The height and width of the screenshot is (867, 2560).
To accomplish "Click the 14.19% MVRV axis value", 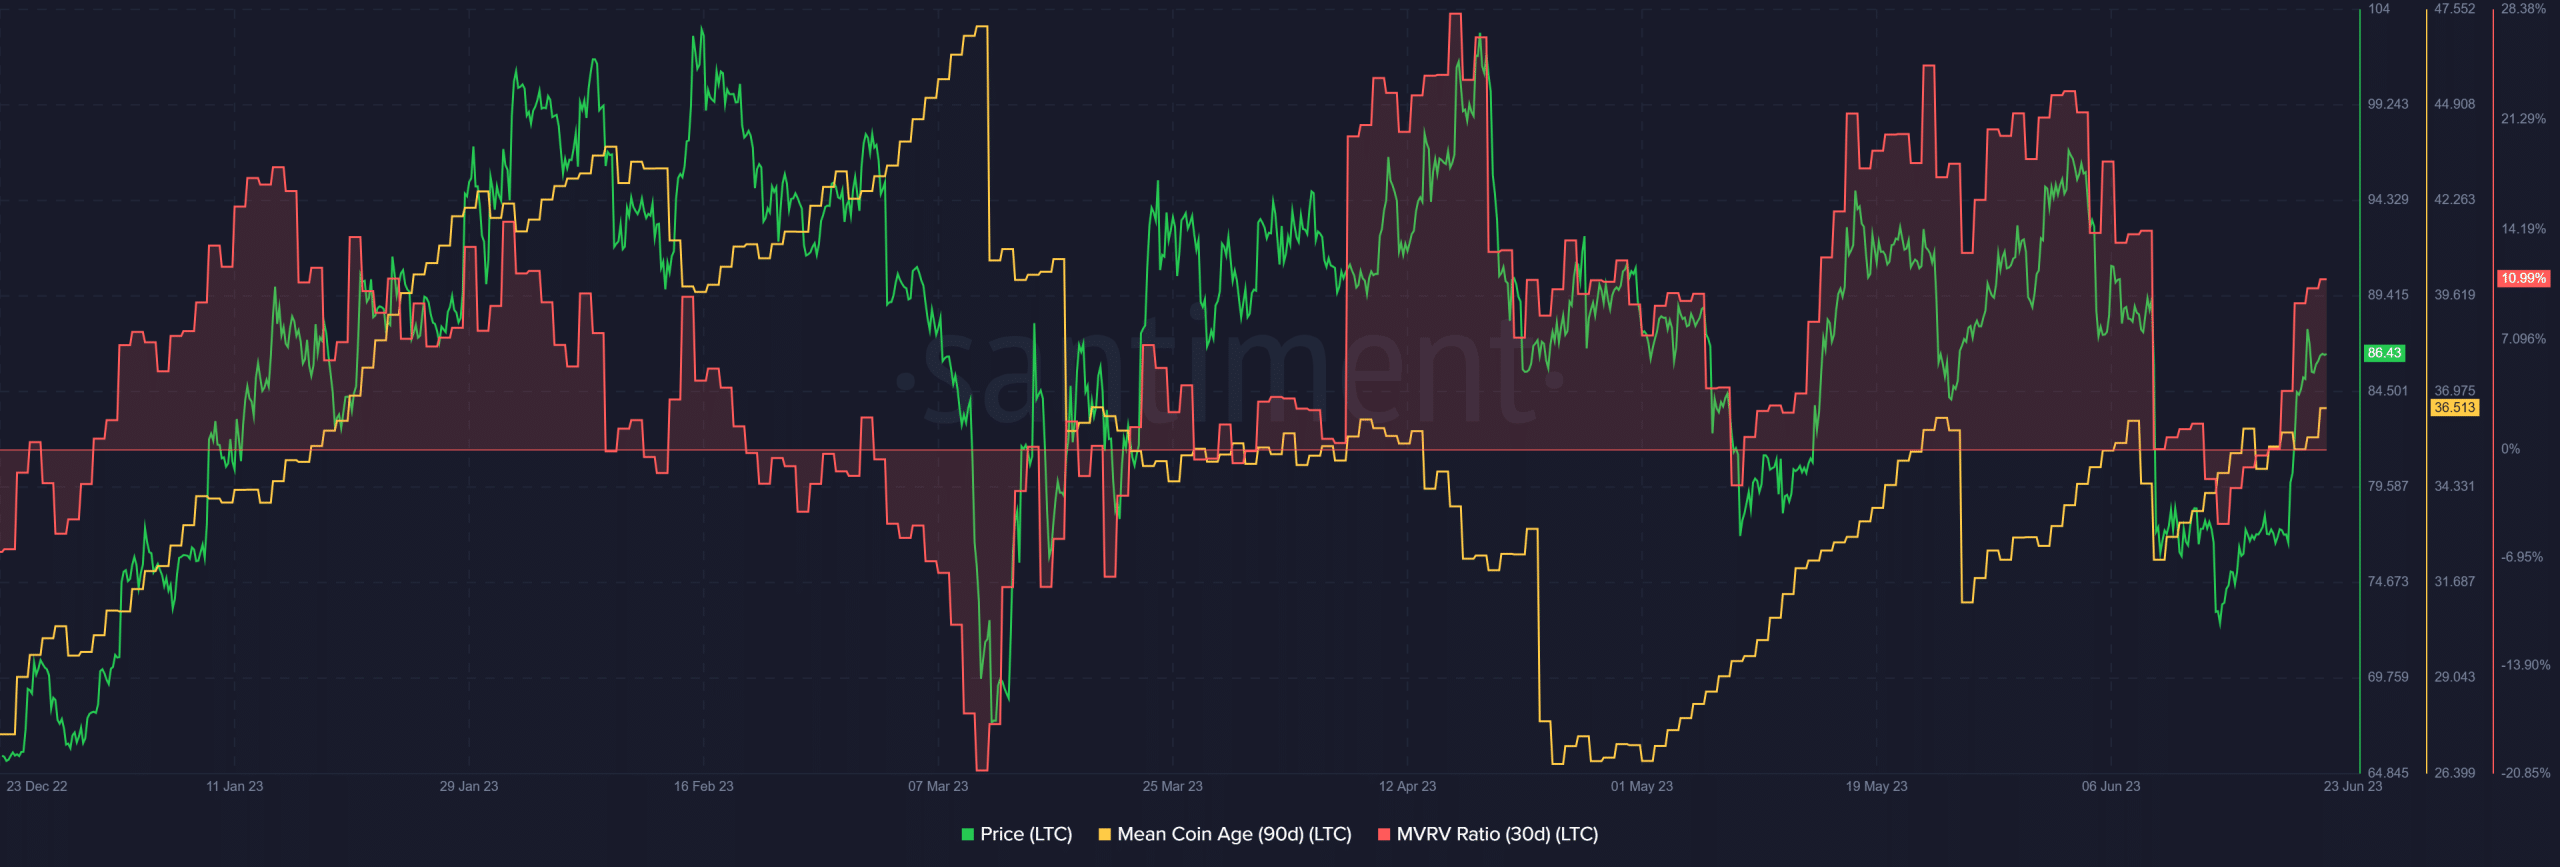I will pyautogui.click(x=2523, y=228).
